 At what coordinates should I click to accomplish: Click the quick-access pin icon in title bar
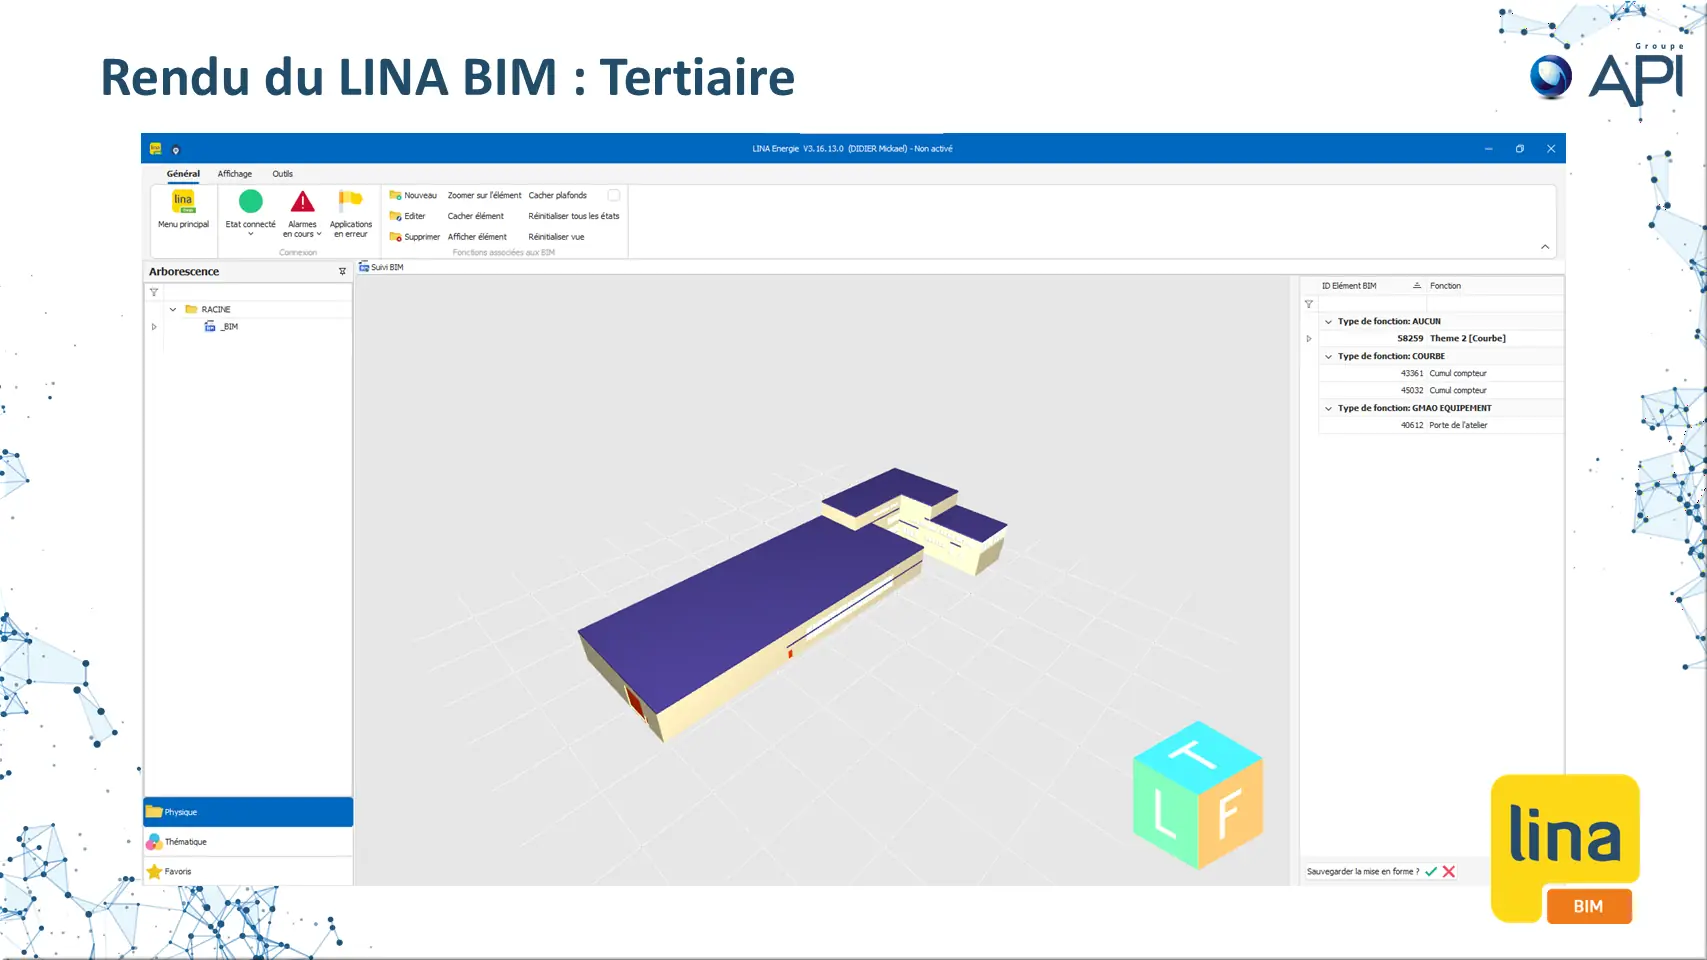176,150
